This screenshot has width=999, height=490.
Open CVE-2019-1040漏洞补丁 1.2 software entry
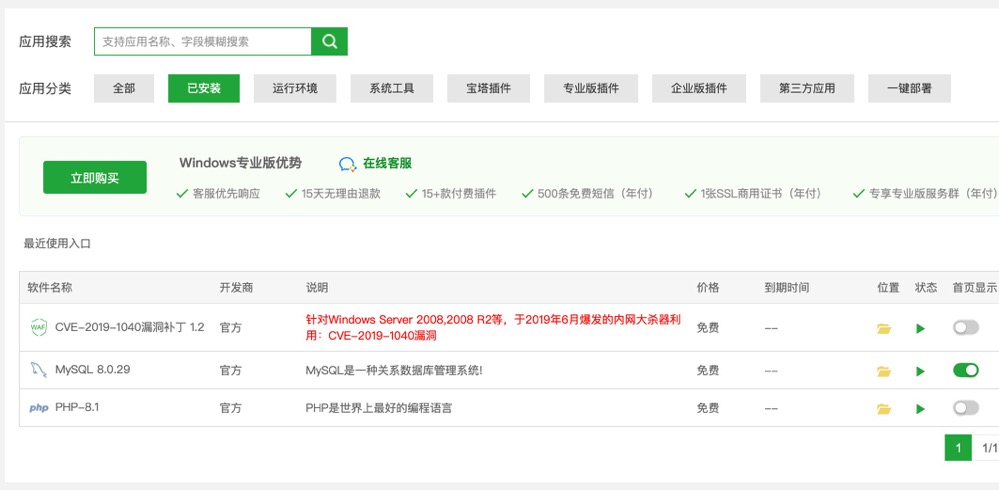130,328
